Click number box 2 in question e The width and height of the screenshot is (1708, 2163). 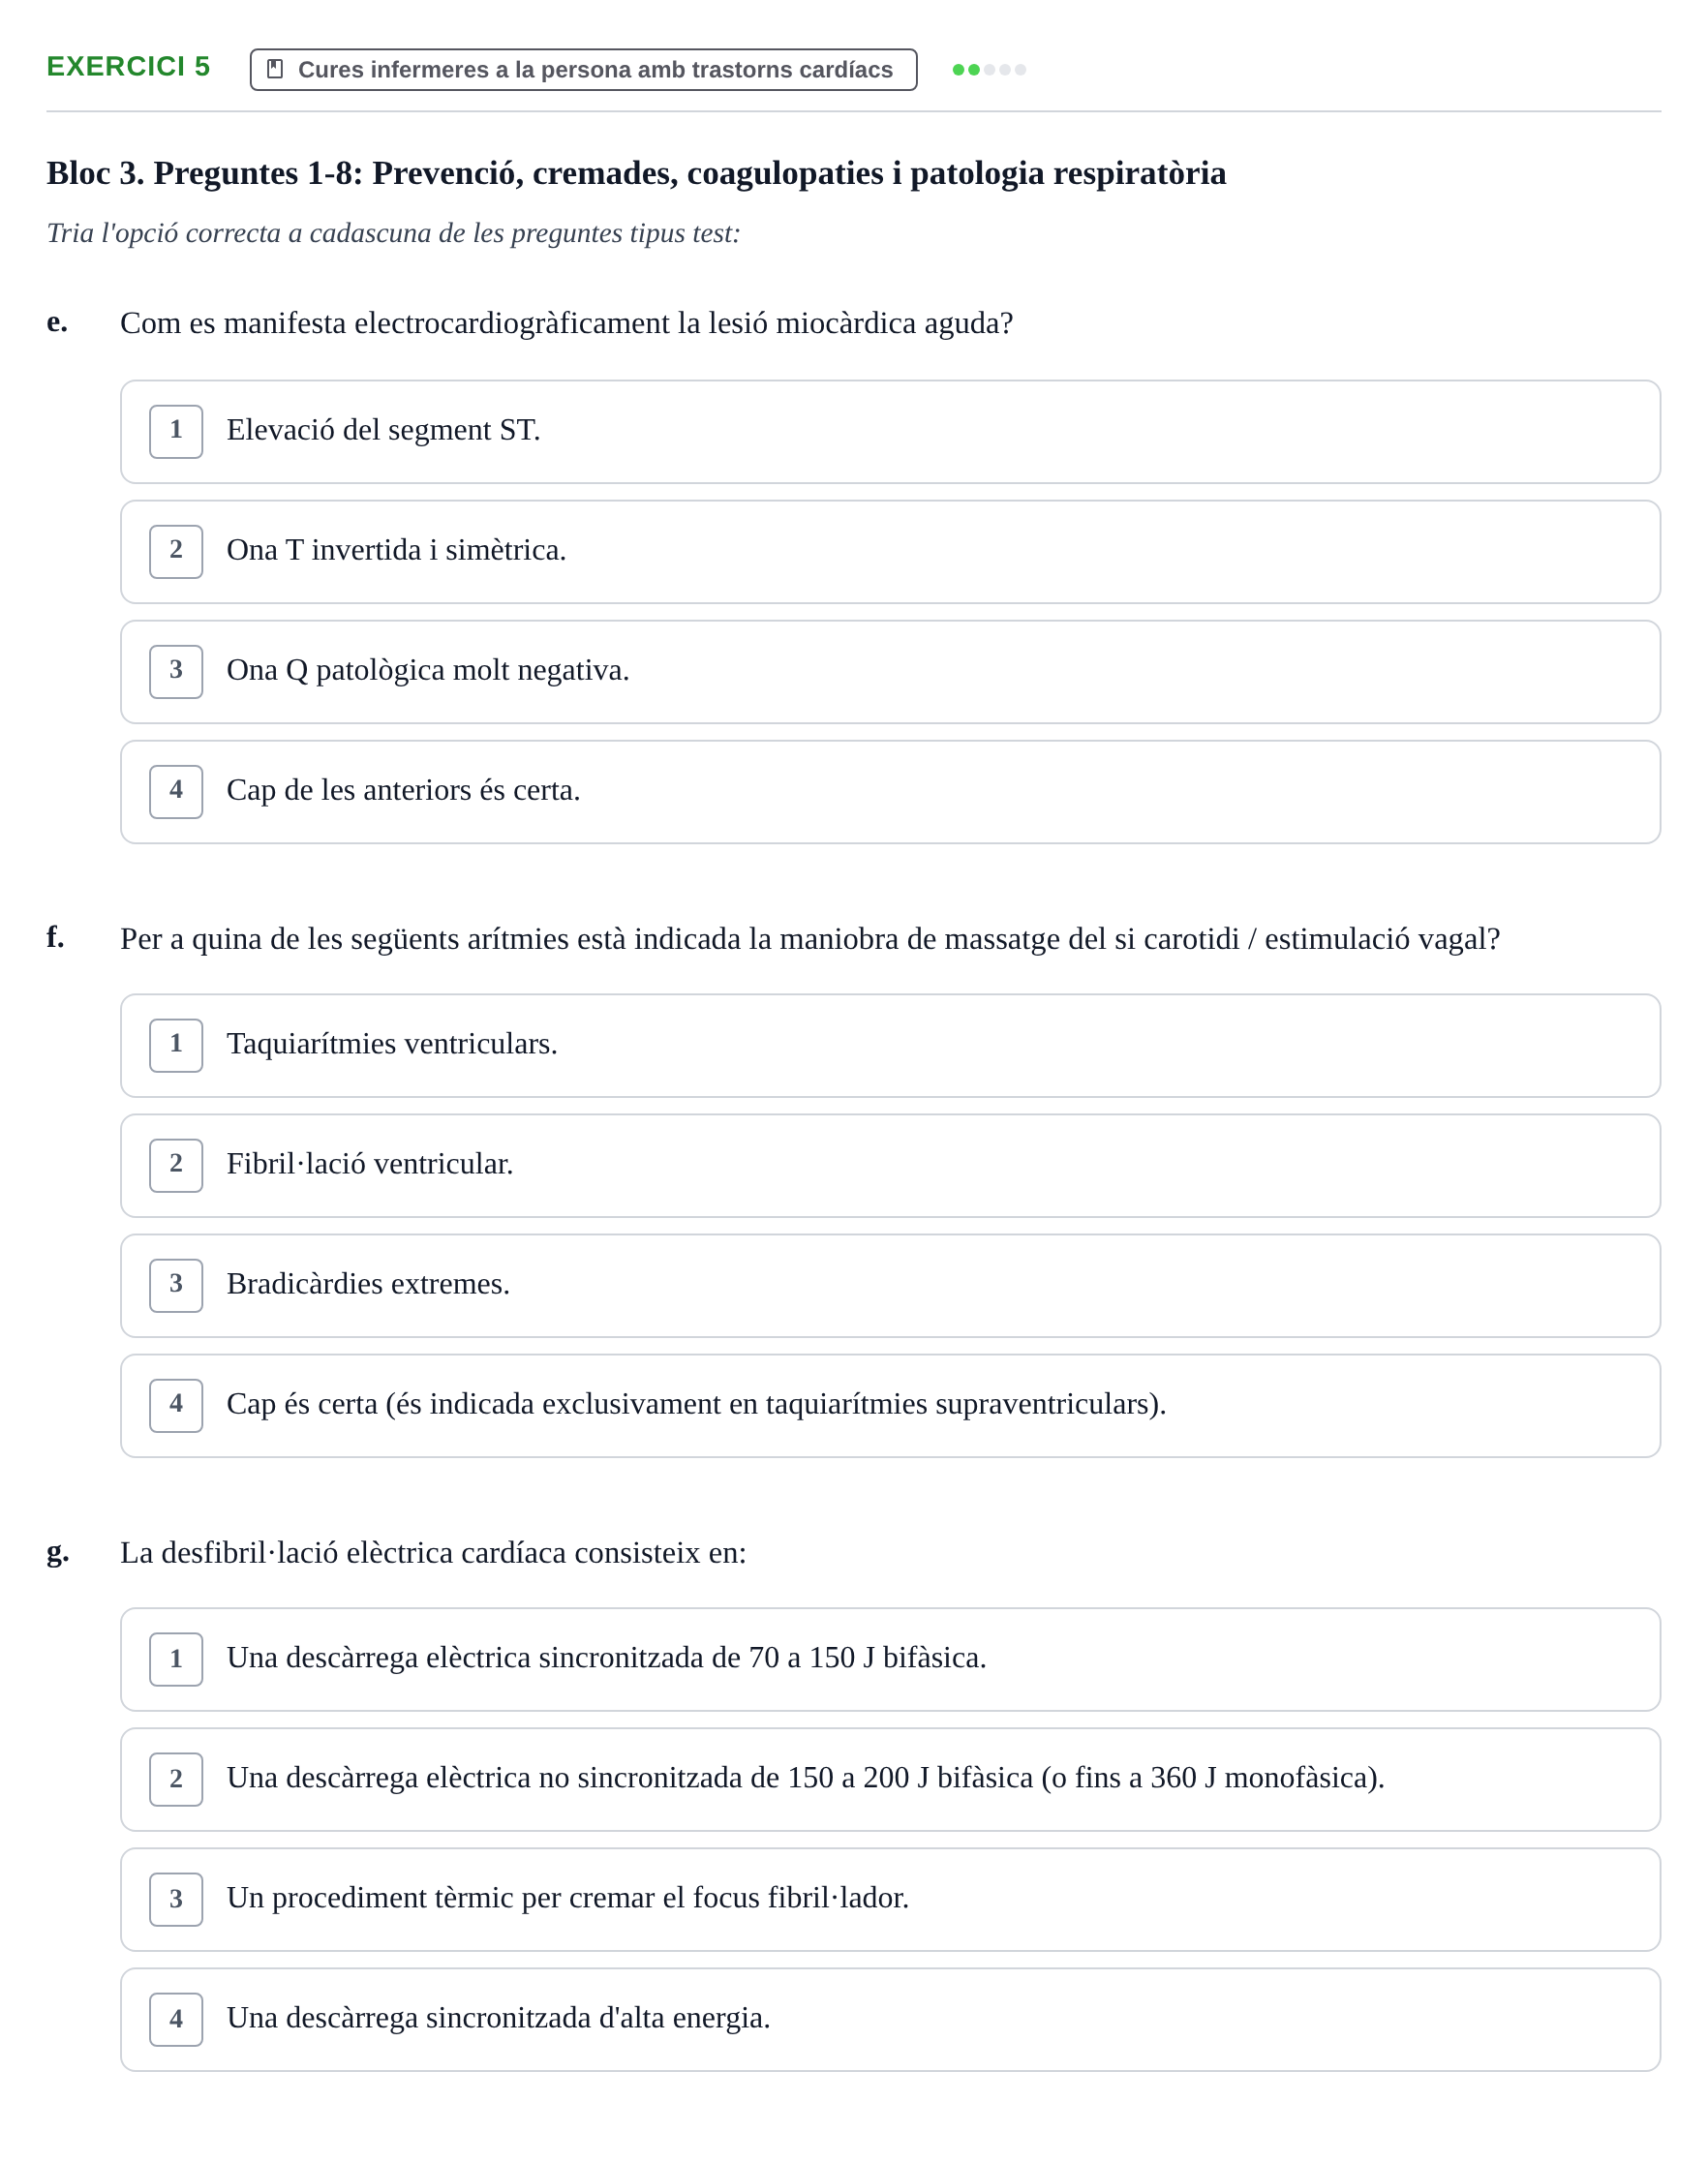[176, 551]
